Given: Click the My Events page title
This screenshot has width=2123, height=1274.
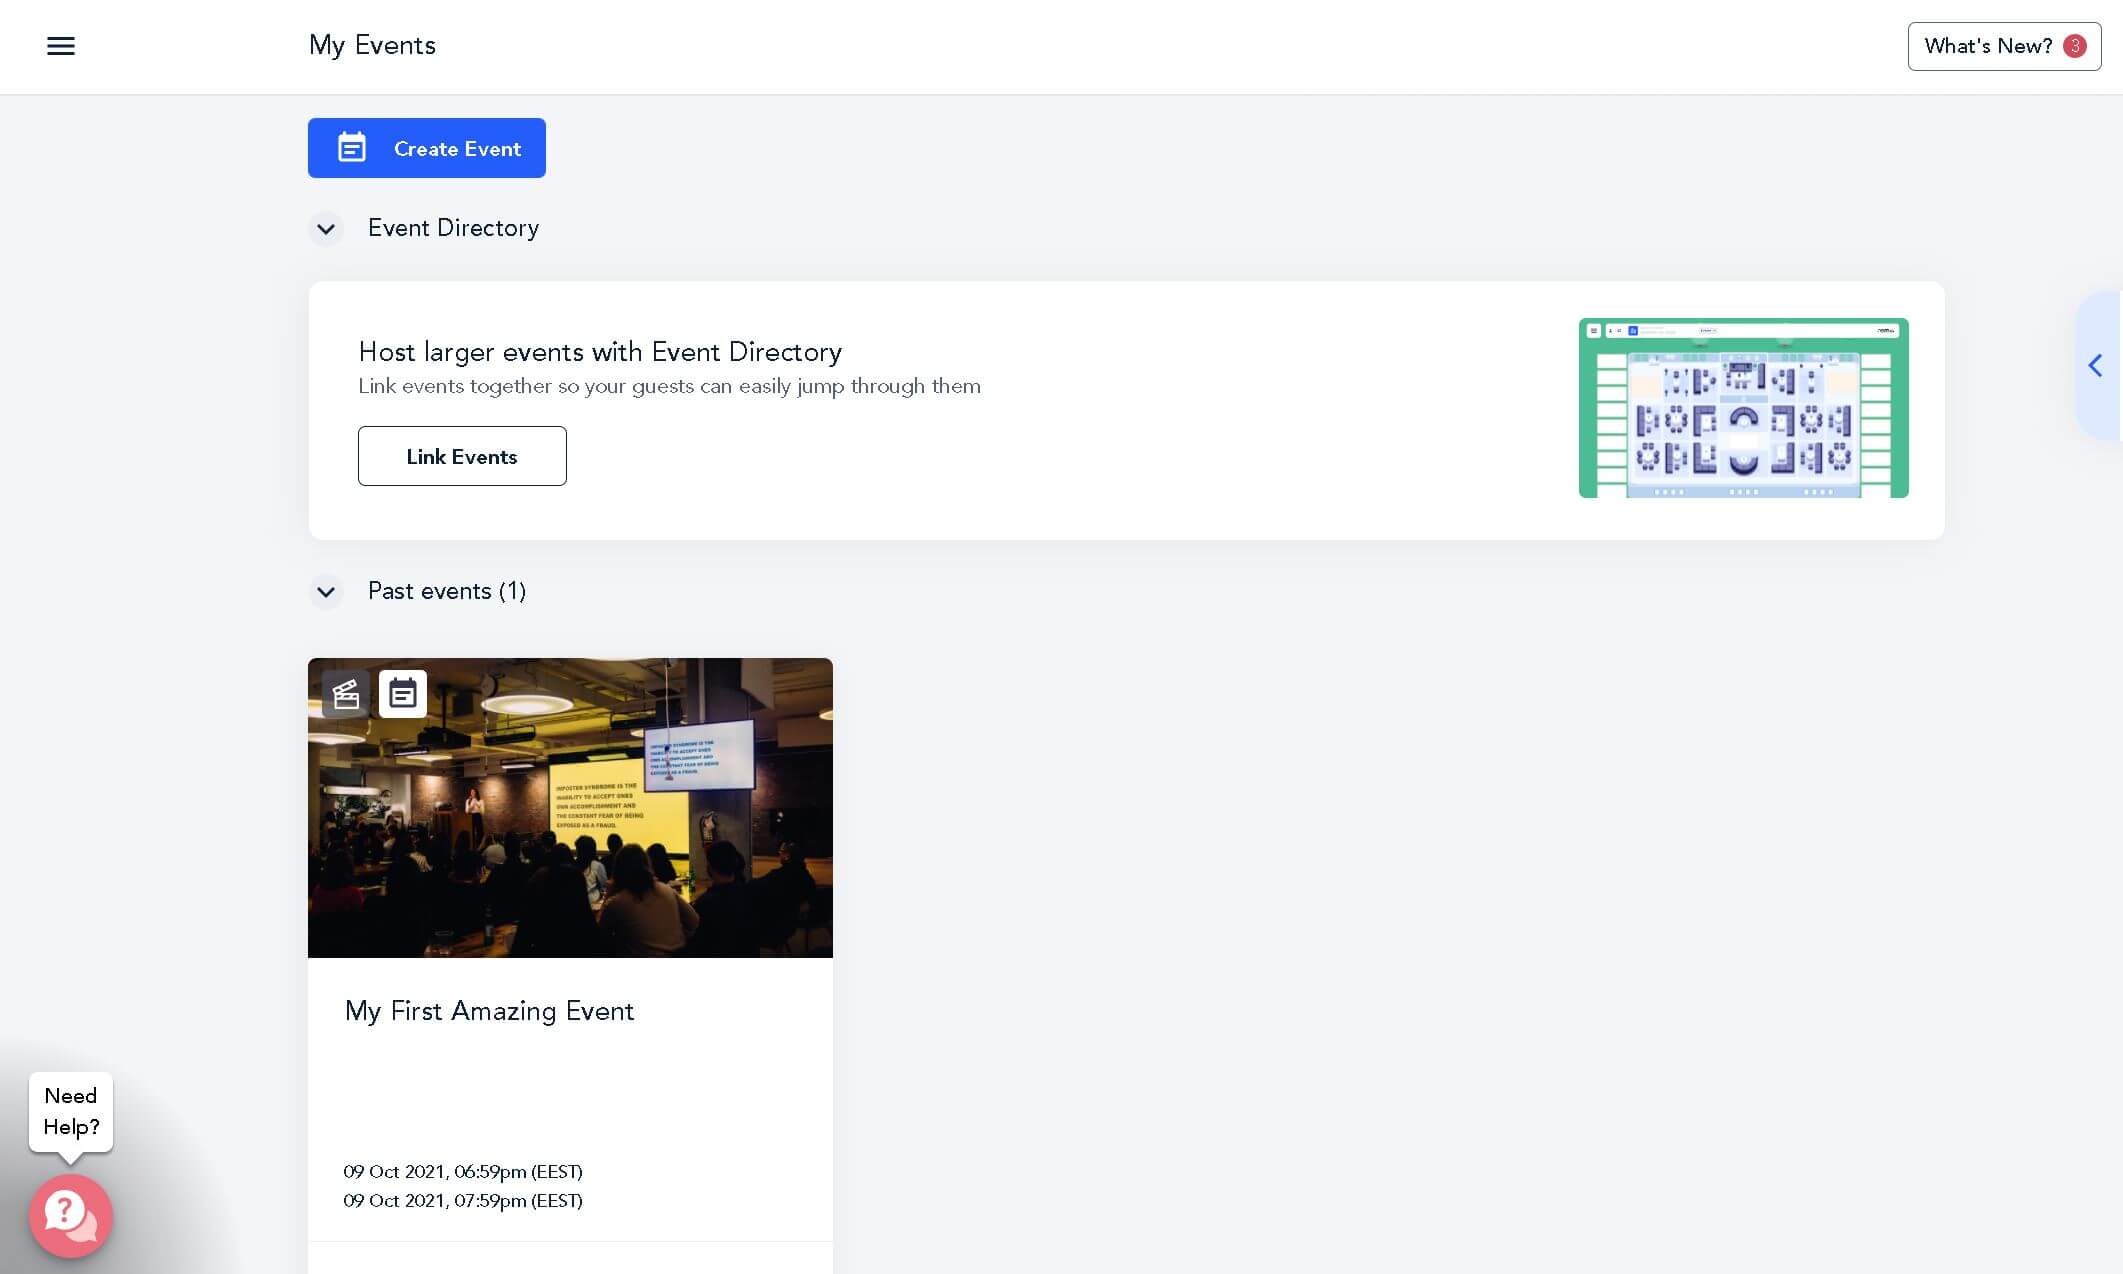Looking at the screenshot, I should click(x=372, y=46).
